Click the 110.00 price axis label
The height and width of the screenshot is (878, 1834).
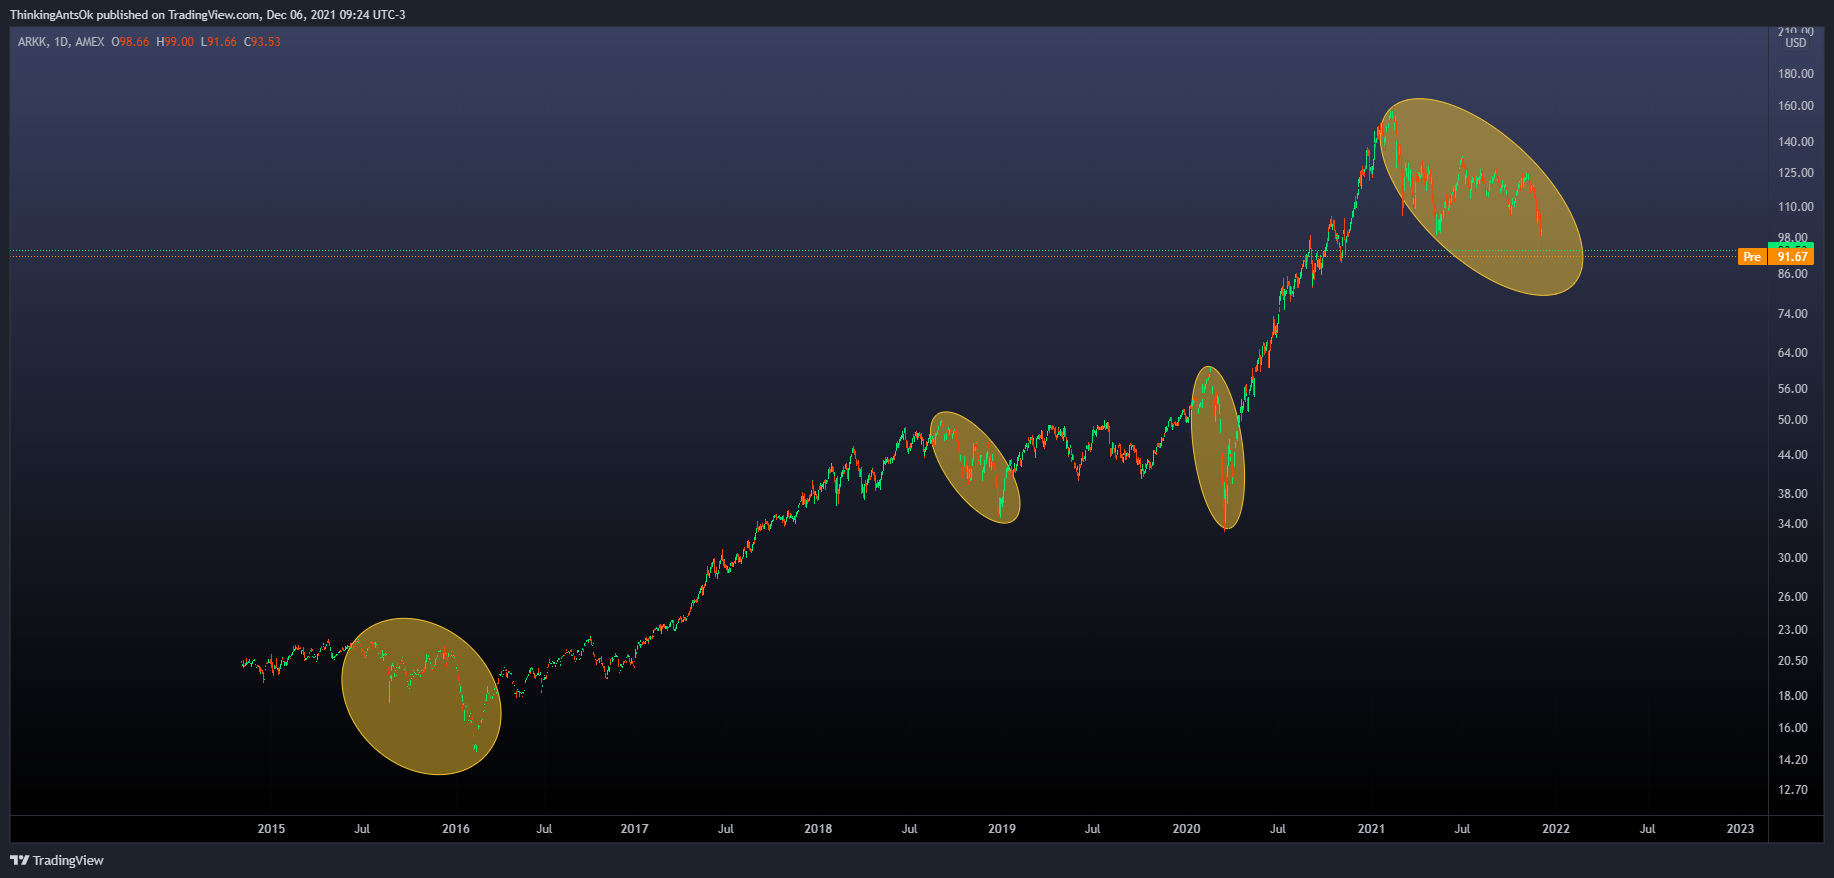tap(1796, 207)
